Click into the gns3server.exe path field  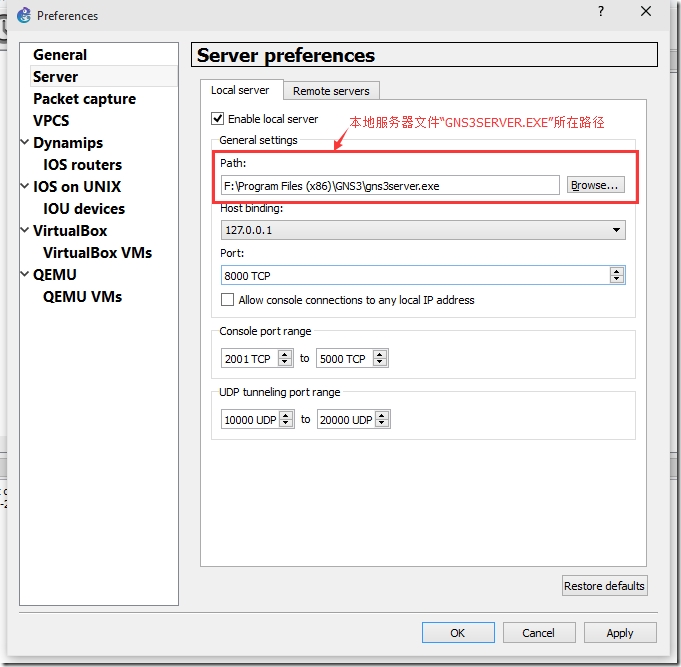[390, 186]
